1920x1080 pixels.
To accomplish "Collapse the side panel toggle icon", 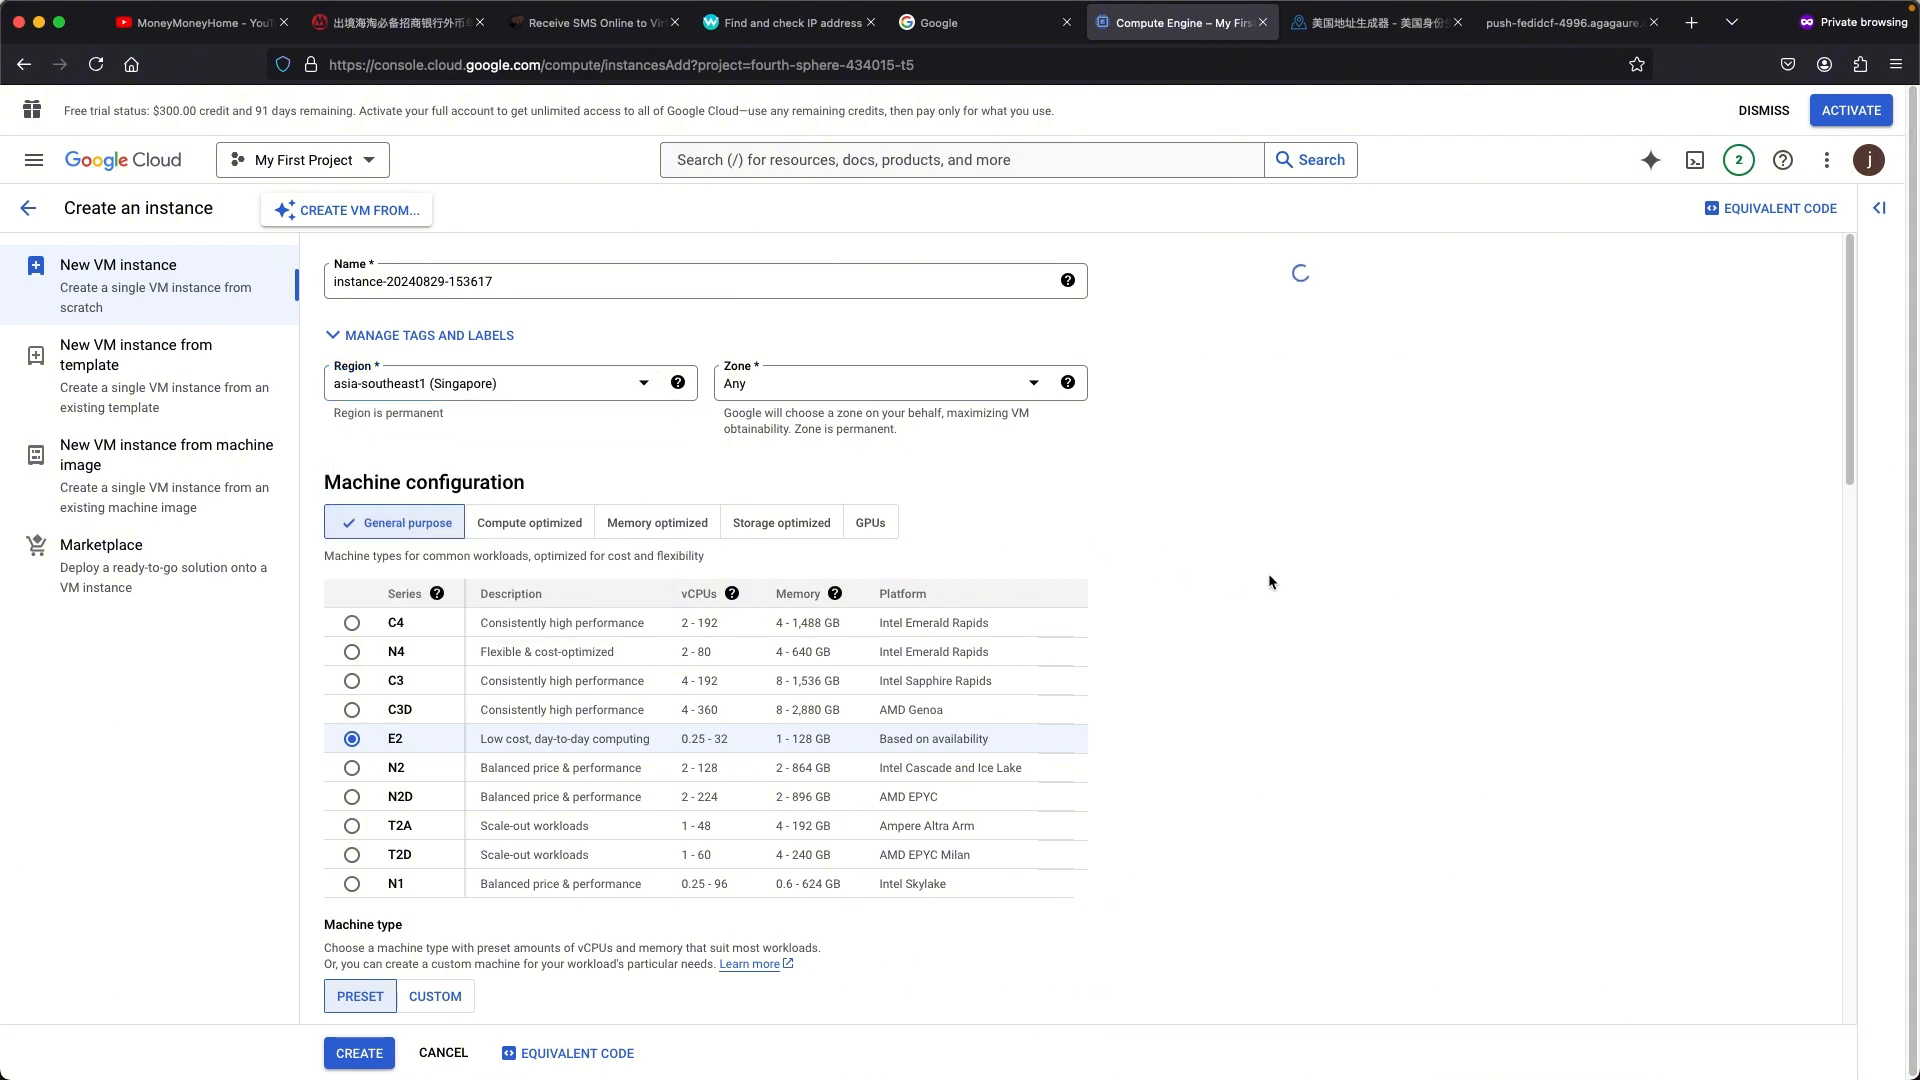I will [x=1879, y=208].
